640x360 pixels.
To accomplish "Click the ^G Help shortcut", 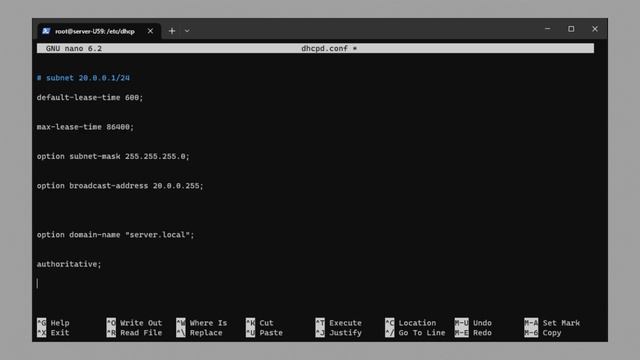I will [53, 323].
